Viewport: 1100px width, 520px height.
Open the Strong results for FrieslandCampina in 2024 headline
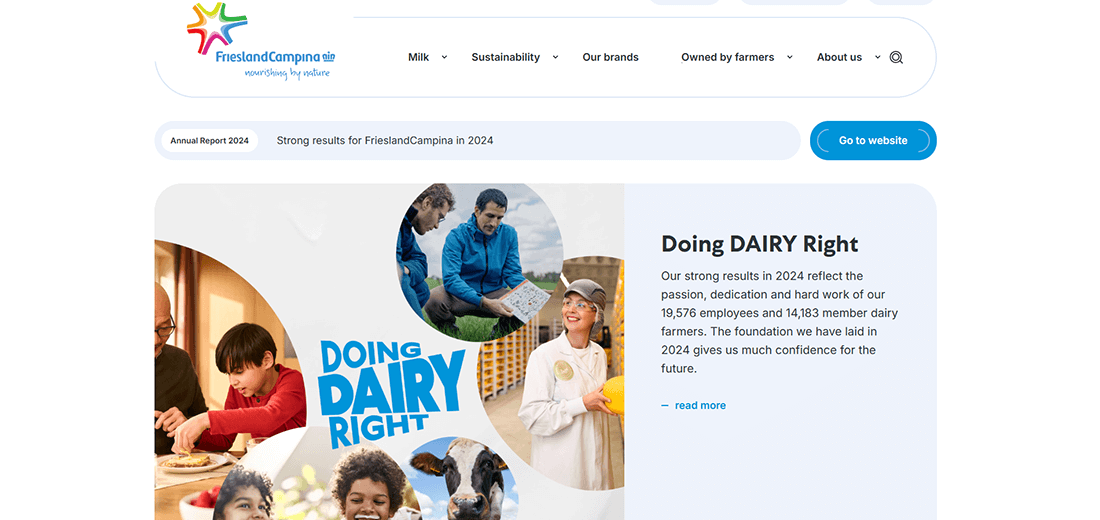384,140
